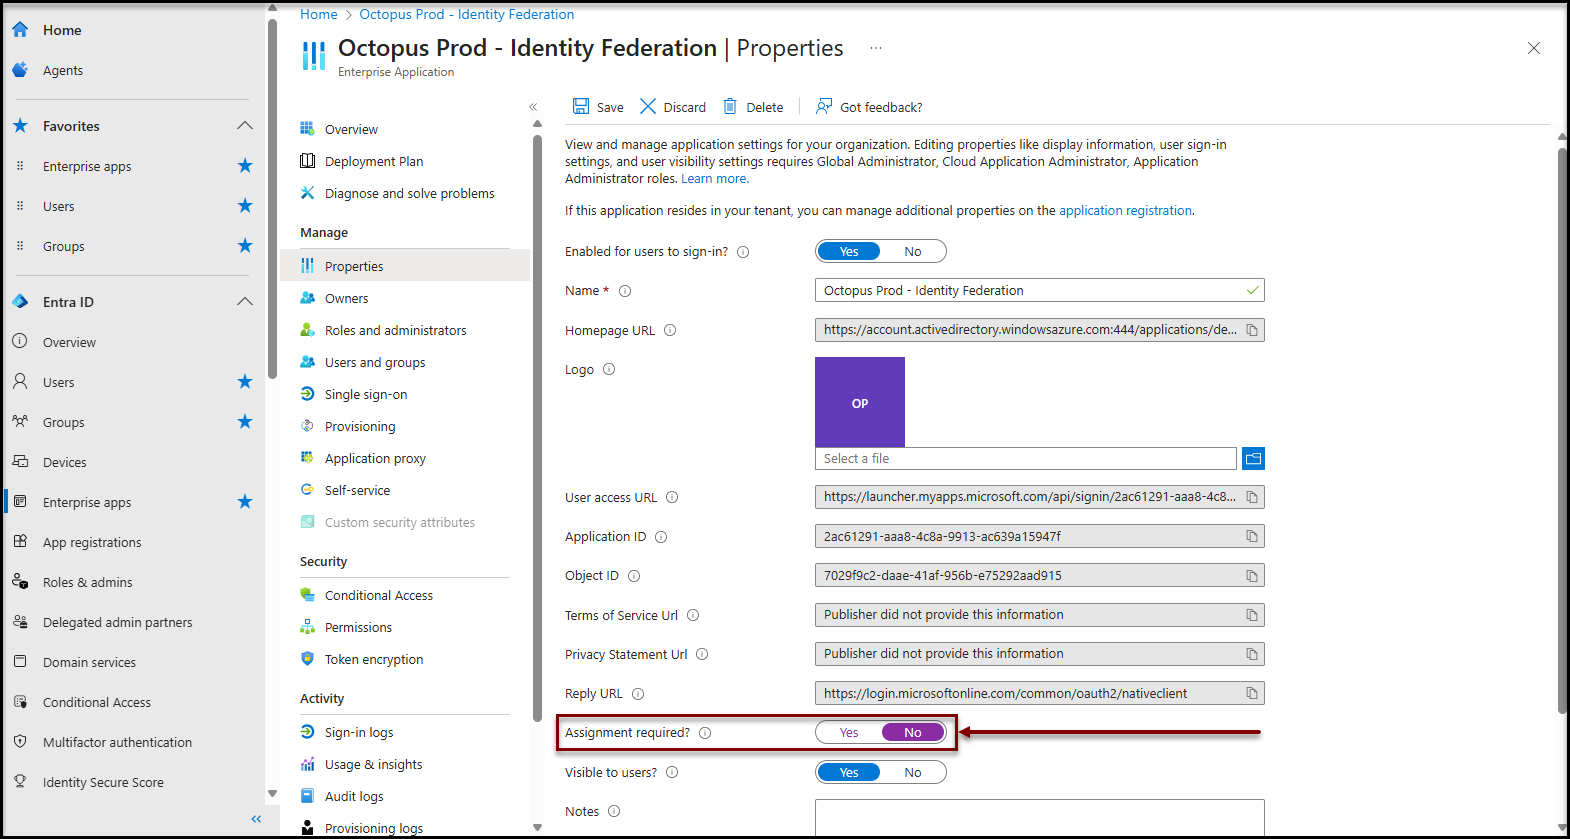
Task: Open the application registration link
Action: click(1125, 211)
